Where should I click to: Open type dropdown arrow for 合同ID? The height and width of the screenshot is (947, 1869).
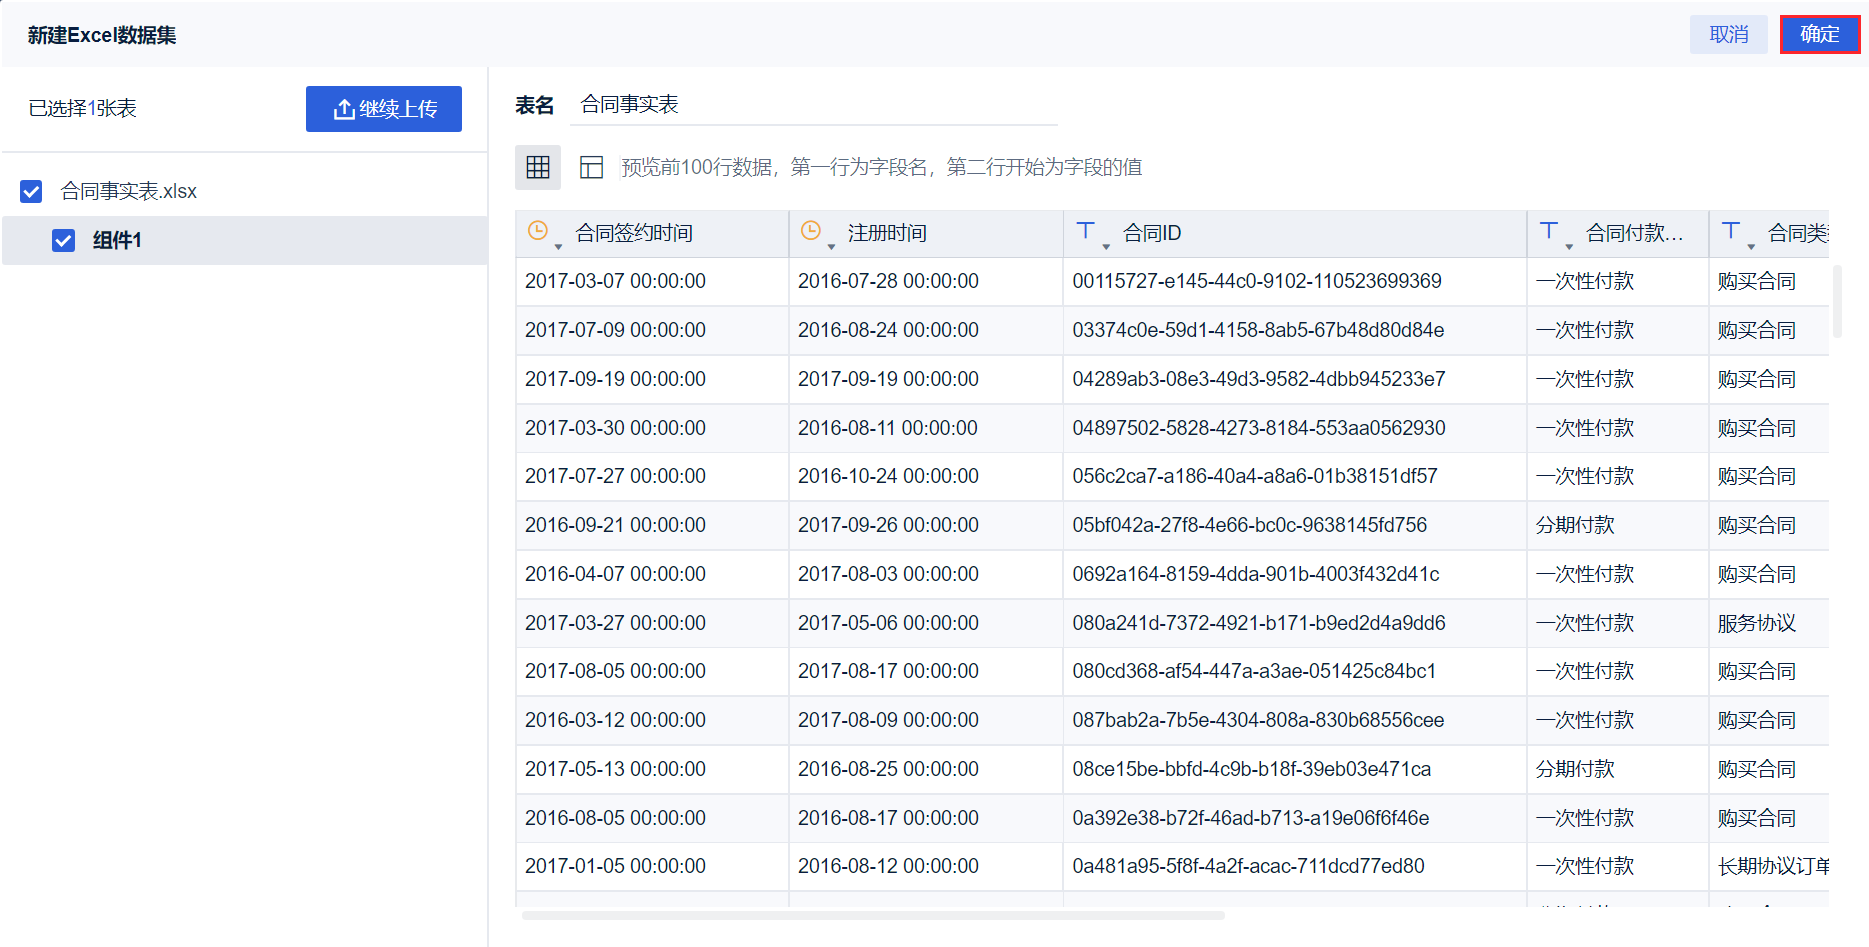click(x=1106, y=246)
